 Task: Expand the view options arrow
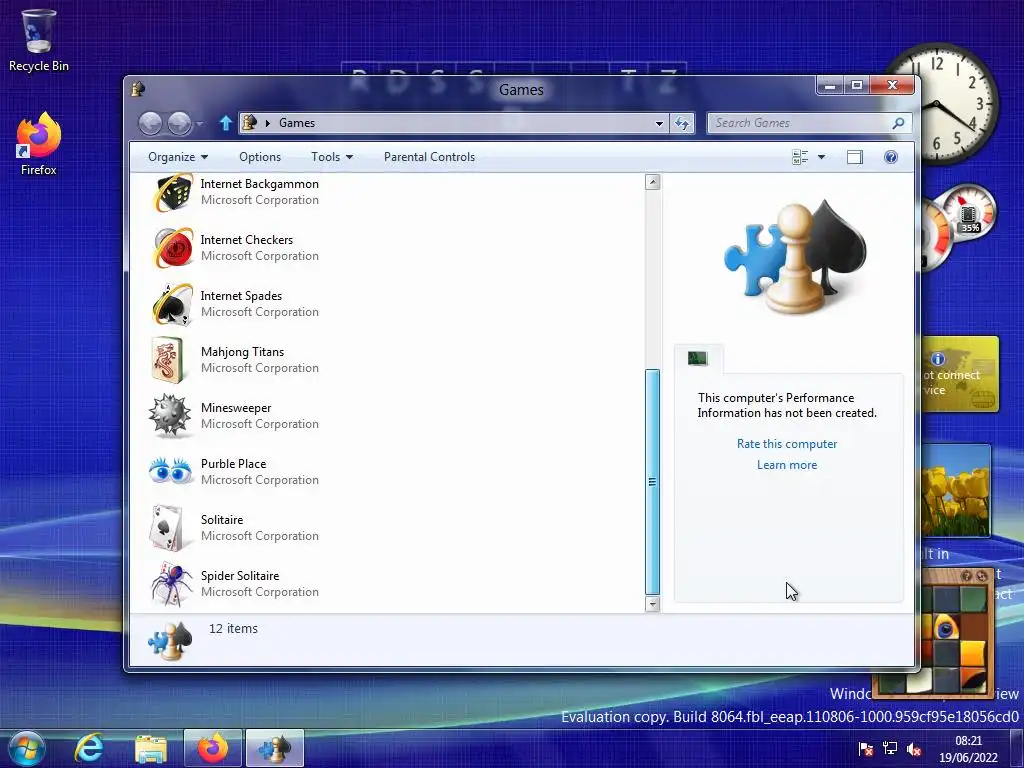822,157
